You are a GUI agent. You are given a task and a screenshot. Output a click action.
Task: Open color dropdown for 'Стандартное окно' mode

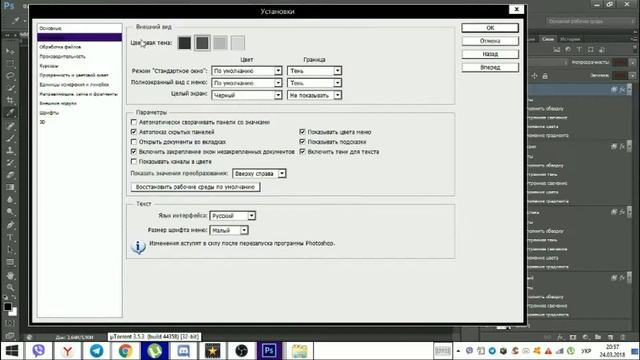247,71
